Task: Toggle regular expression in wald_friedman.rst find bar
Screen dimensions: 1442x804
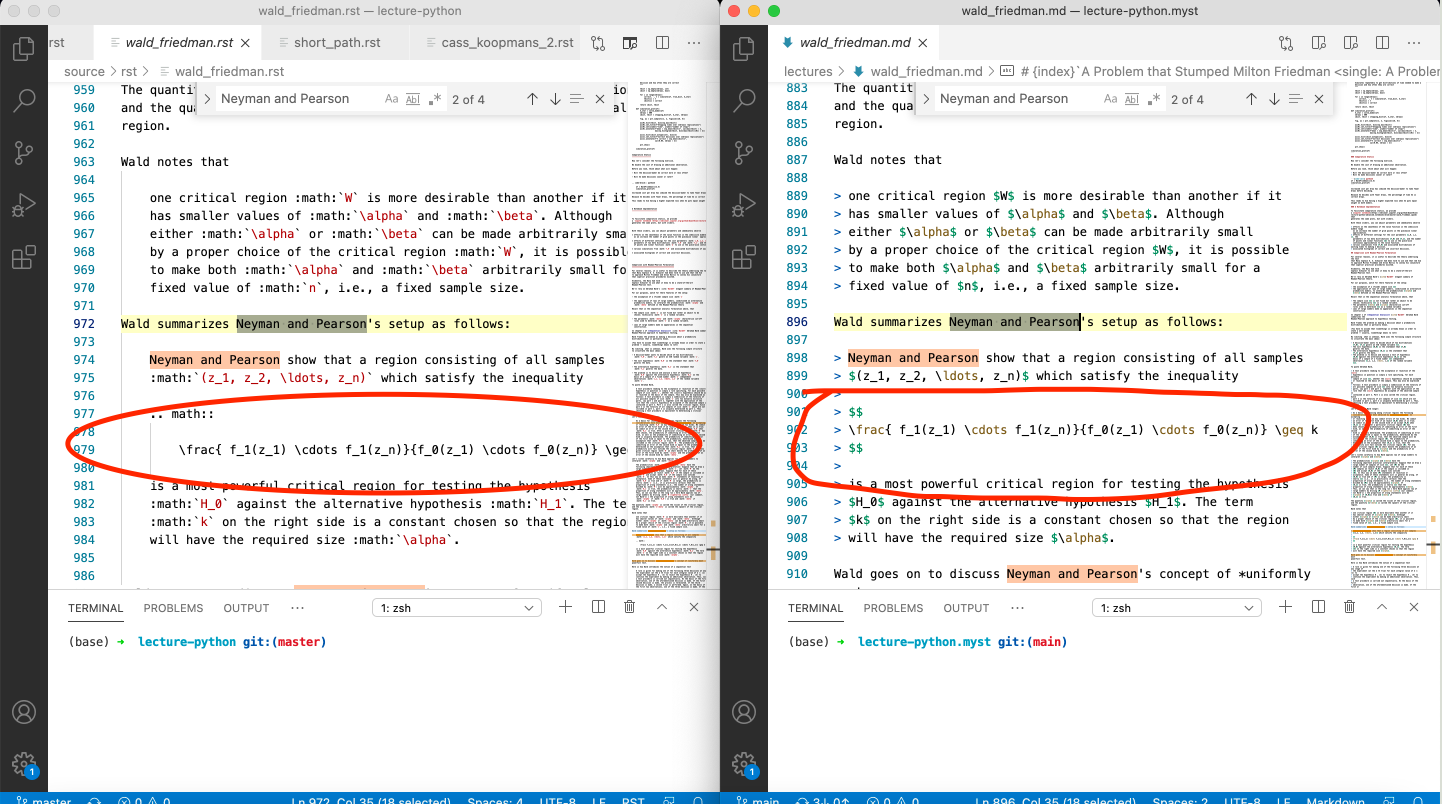Action: pyautogui.click(x=435, y=99)
